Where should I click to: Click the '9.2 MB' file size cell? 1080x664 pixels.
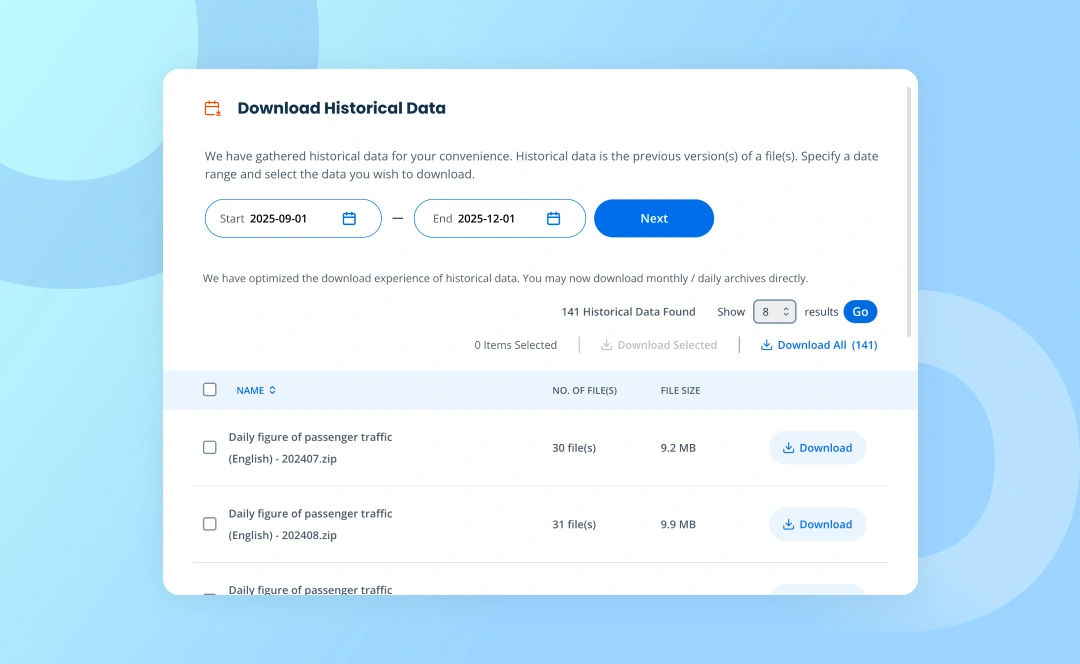point(678,448)
